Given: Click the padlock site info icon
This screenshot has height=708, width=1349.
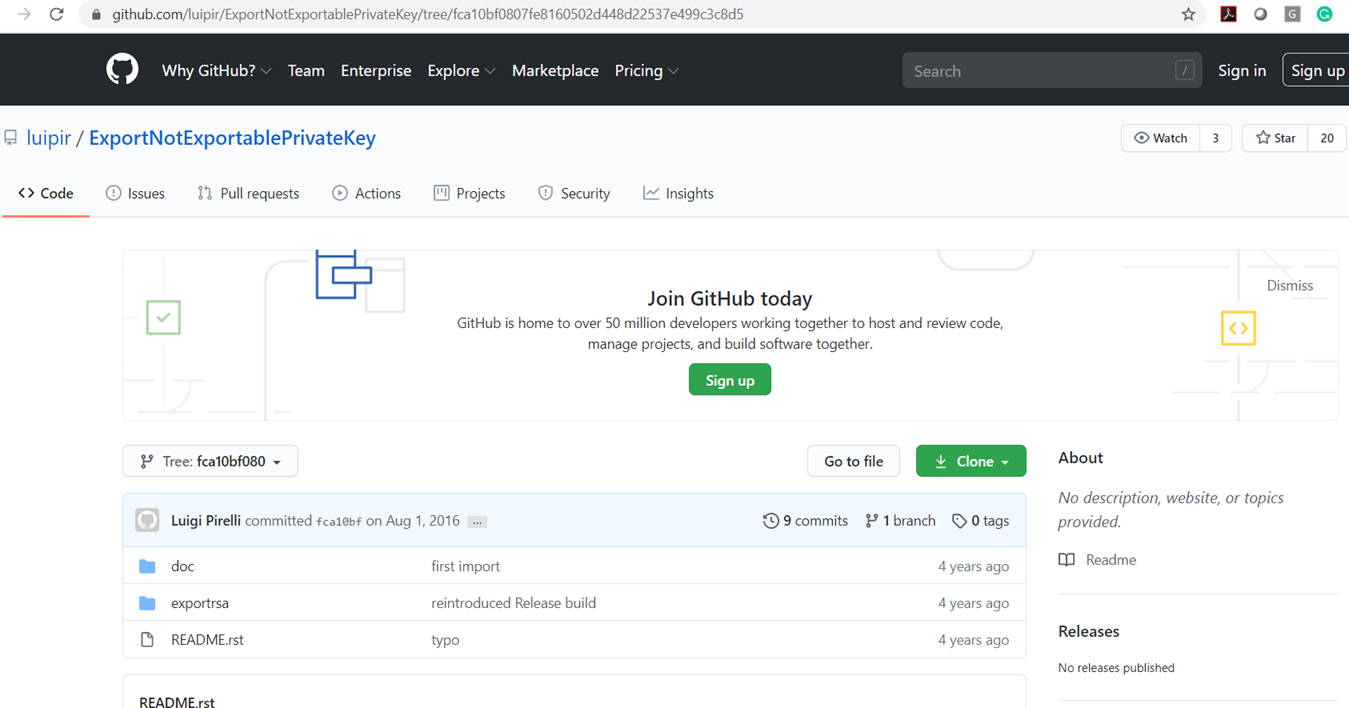Looking at the screenshot, I should click(x=97, y=15).
